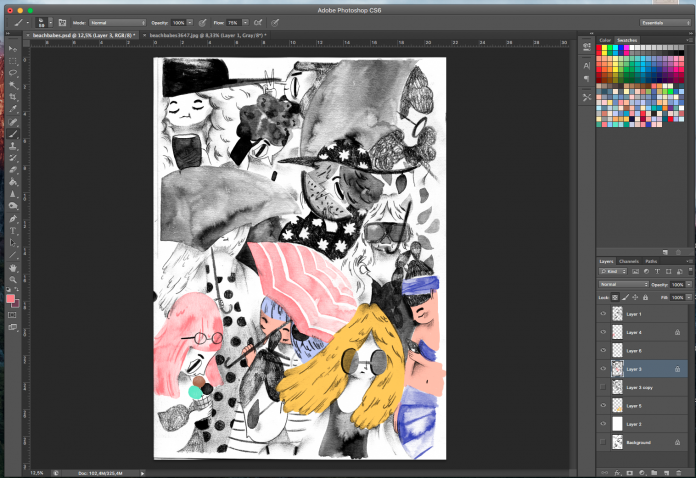Change screen mode via toolbox icon
The image size is (696, 478).
(x=12, y=327)
